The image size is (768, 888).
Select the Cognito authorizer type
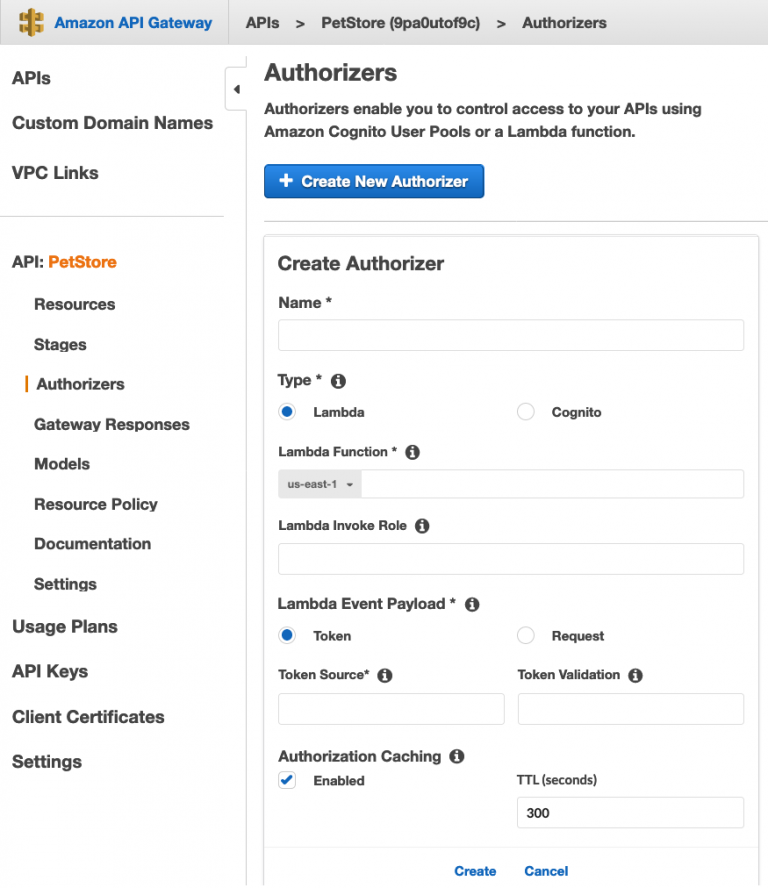[x=525, y=411]
